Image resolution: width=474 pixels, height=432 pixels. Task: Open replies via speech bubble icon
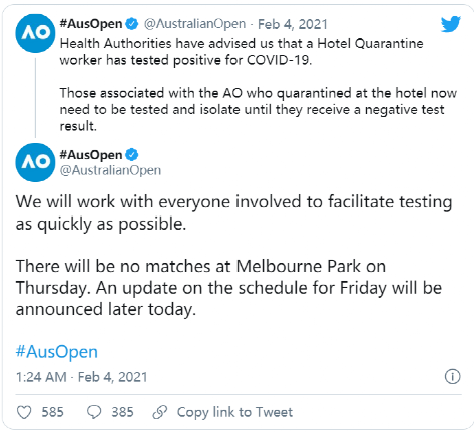pos(94,412)
